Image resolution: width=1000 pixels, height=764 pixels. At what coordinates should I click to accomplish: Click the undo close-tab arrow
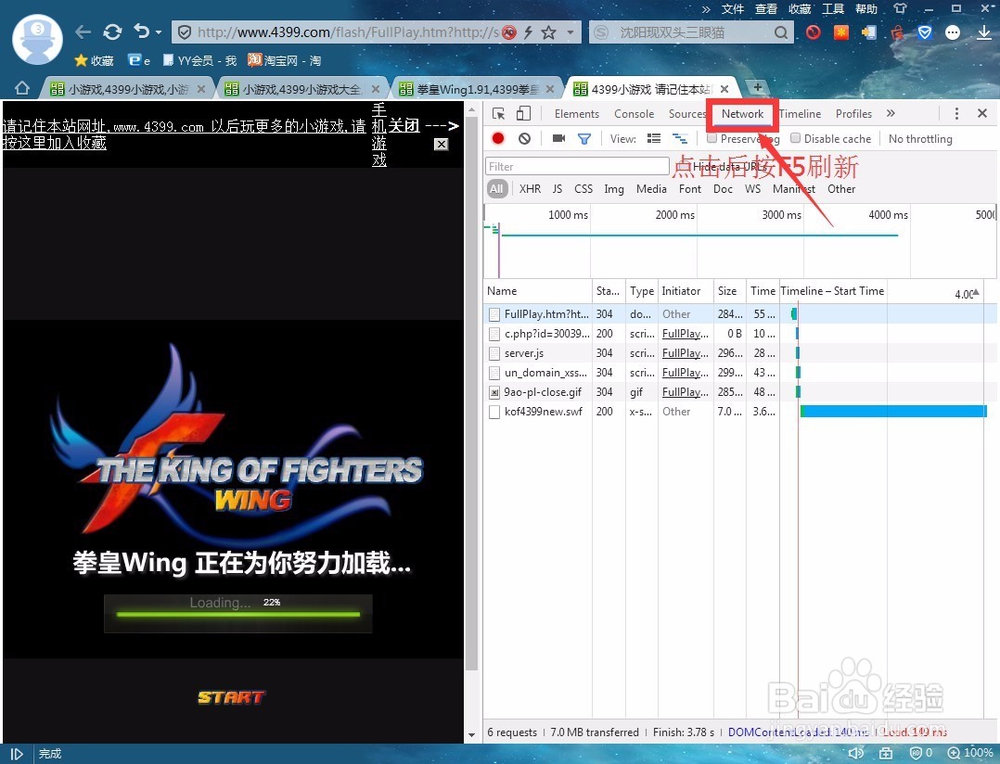coord(142,31)
